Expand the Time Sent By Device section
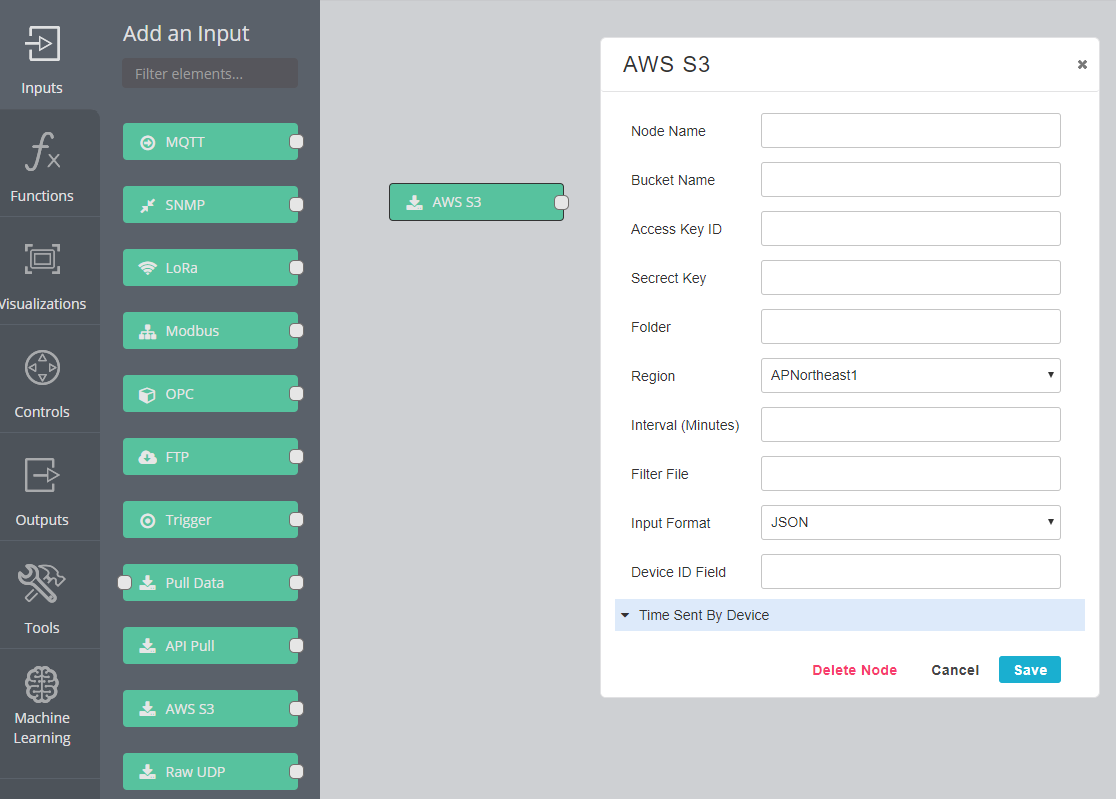The height and width of the screenshot is (799, 1116). tap(849, 615)
